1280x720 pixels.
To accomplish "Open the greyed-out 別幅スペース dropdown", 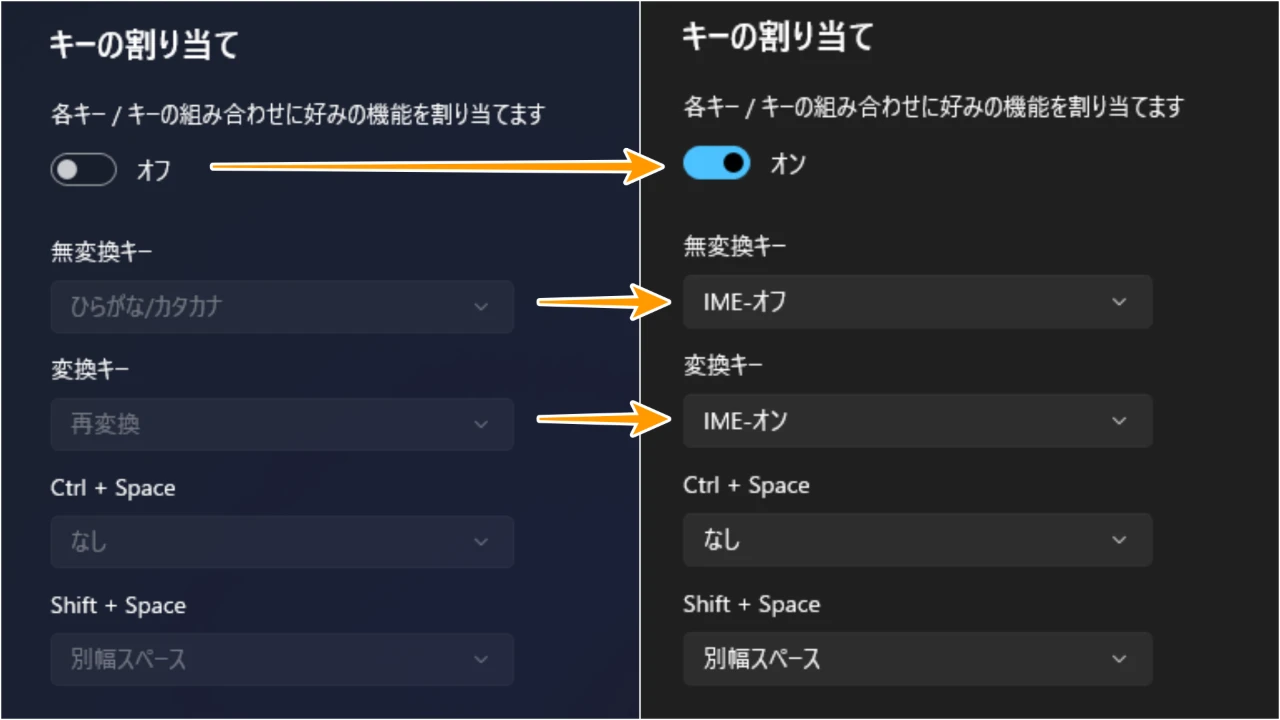I will [x=282, y=659].
